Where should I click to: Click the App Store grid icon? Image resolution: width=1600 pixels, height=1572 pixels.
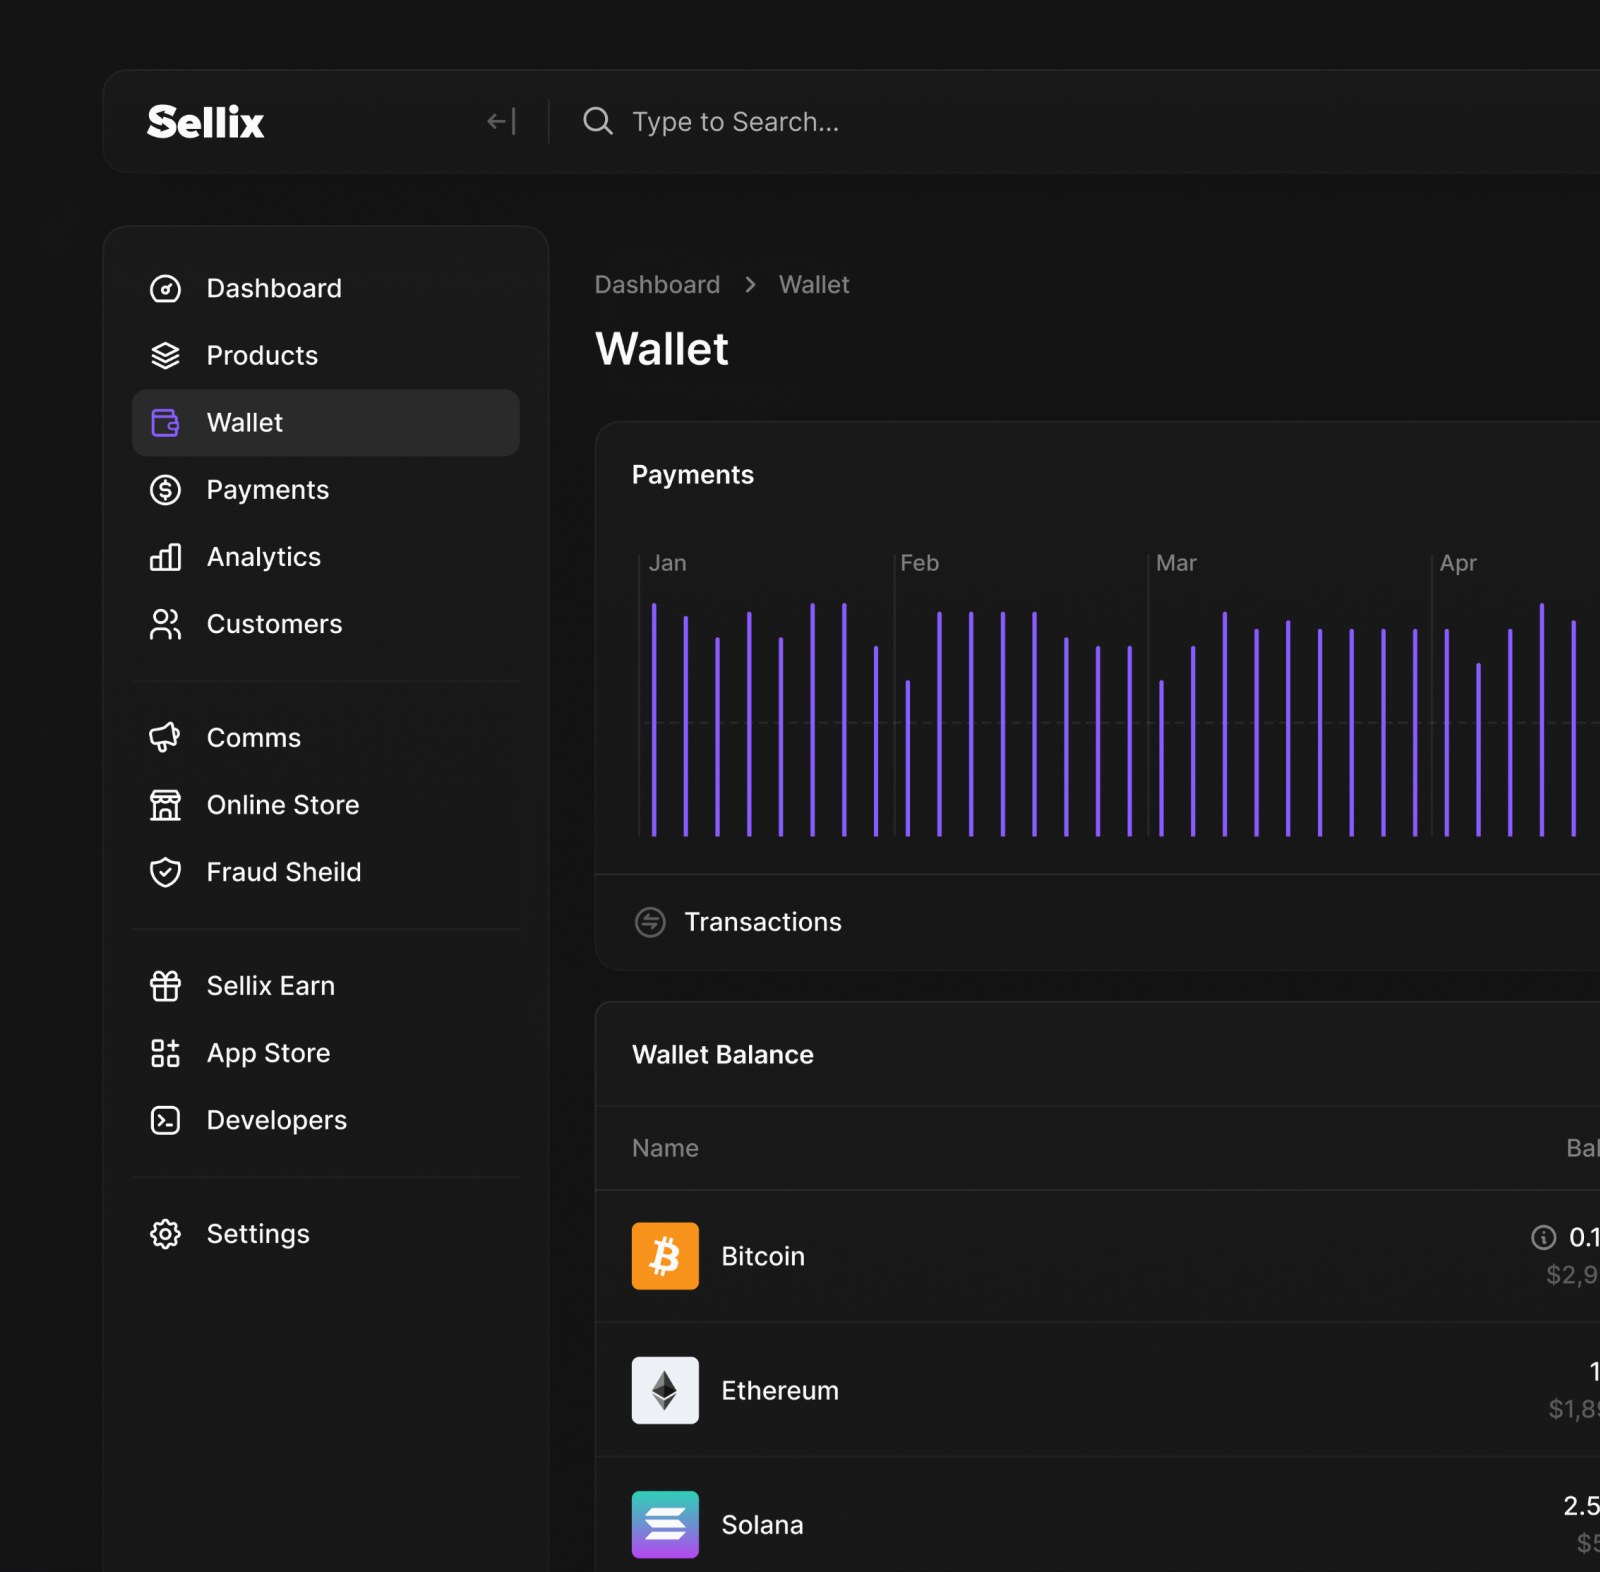tap(165, 1053)
